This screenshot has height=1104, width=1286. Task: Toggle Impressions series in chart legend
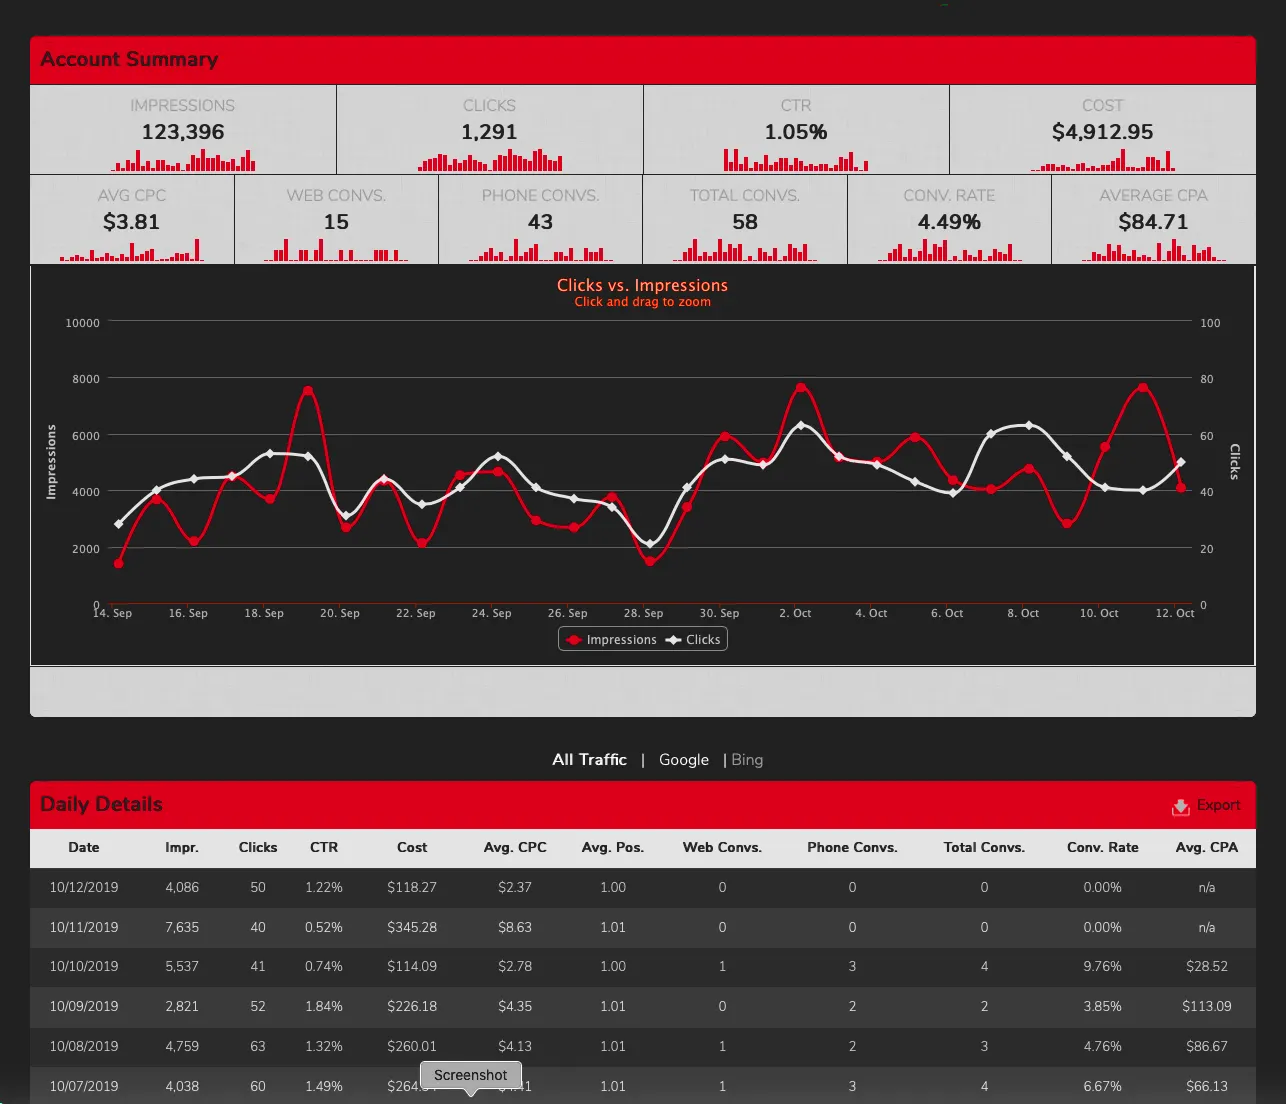[x=611, y=640]
